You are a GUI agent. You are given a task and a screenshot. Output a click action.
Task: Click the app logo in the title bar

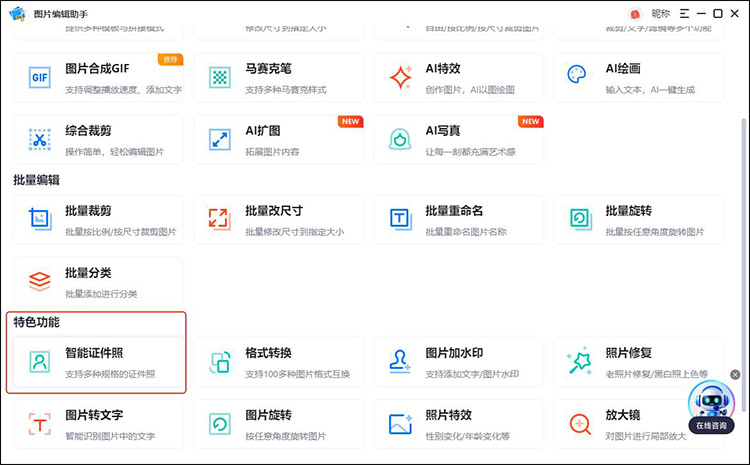[17, 13]
